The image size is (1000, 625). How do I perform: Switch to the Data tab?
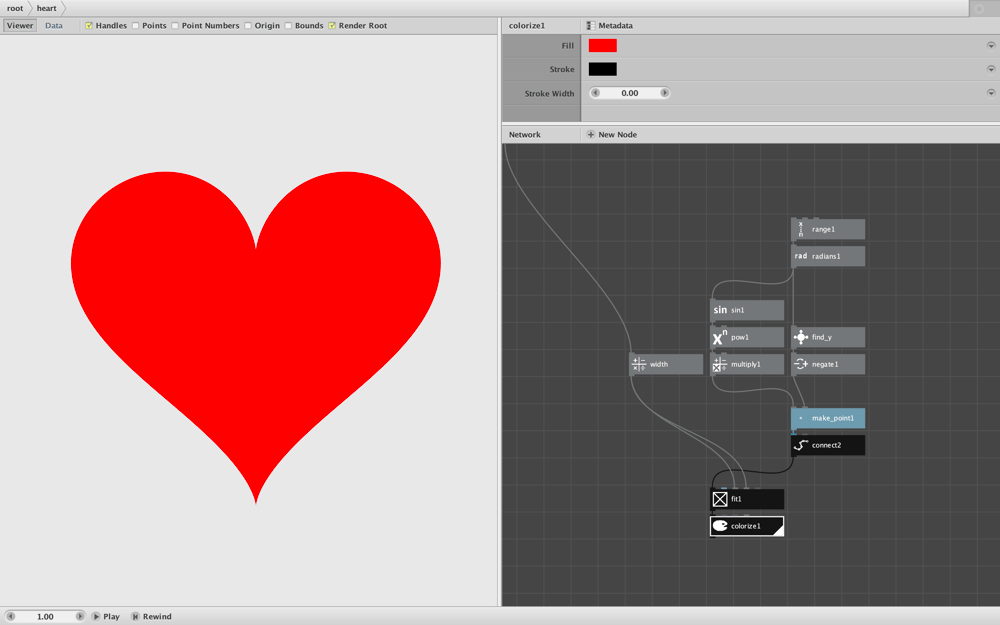pos(54,26)
